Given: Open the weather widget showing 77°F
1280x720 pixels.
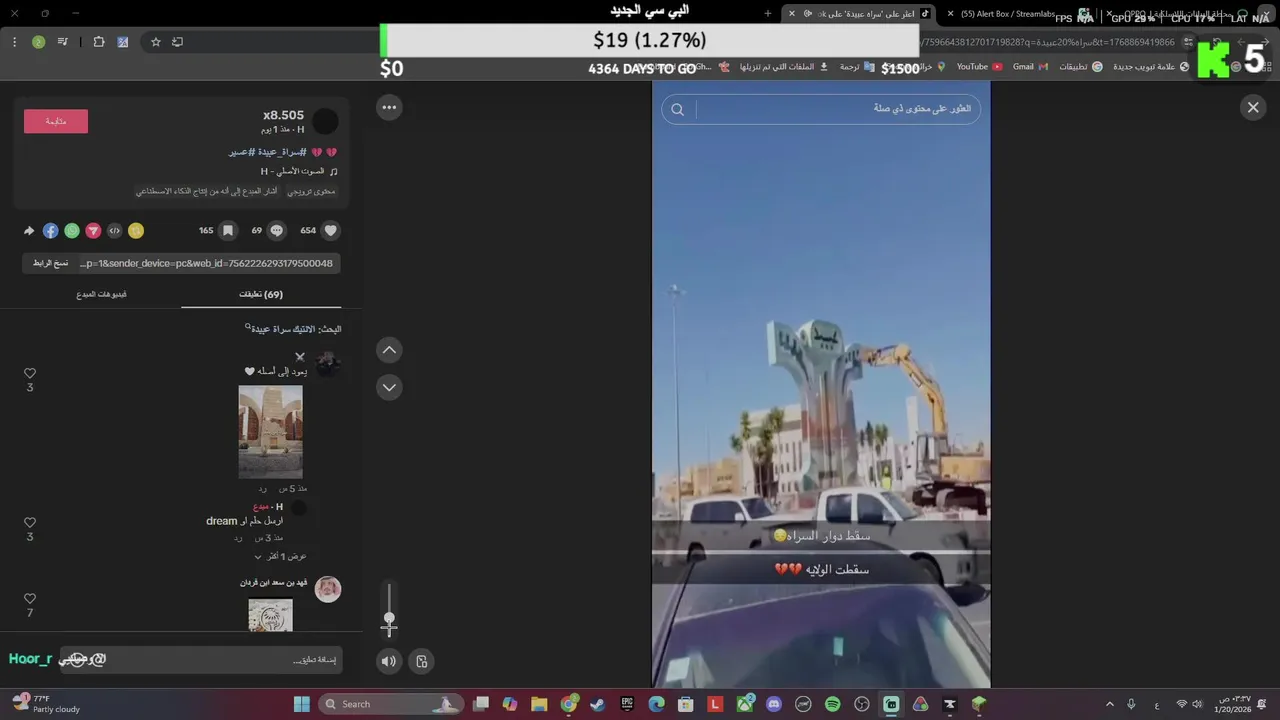Looking at the screenshot, I should tap(45, 704).
